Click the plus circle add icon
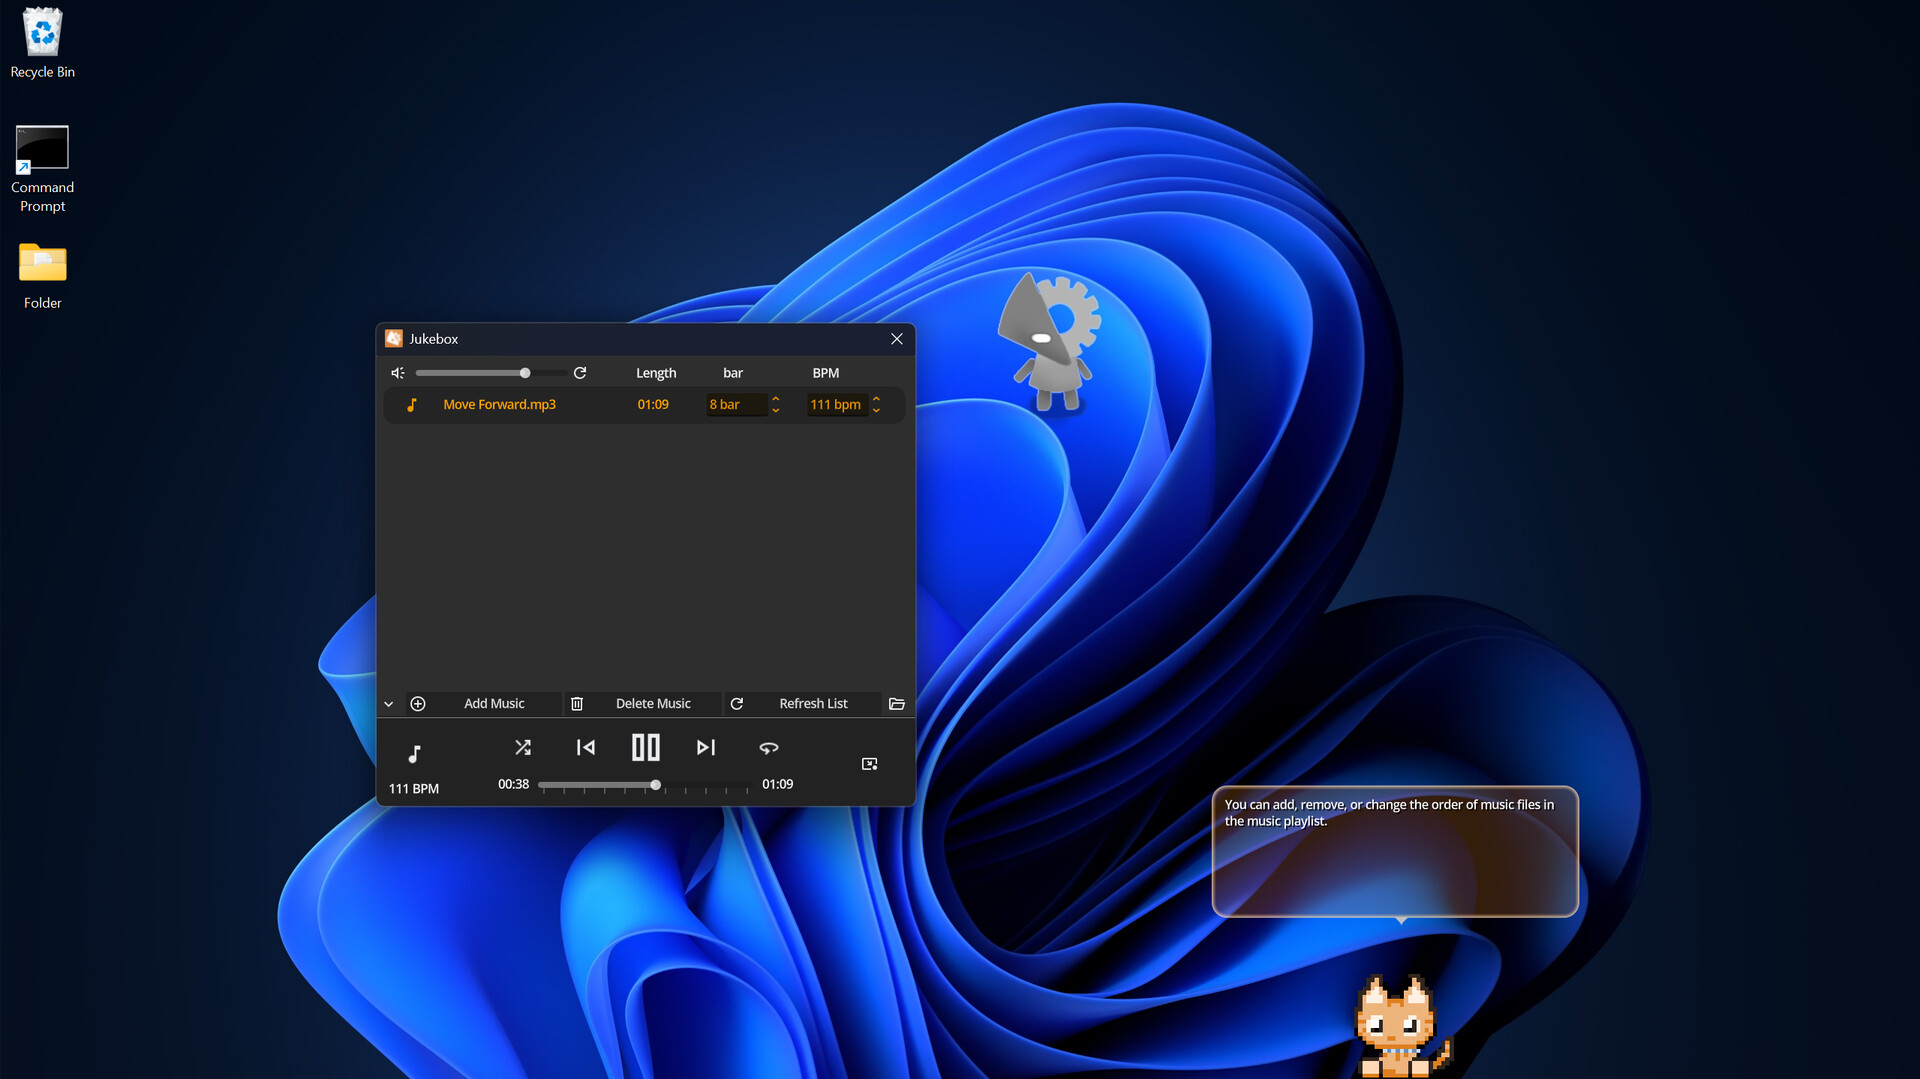Image resolution: width=1920 pixels, height=1079 pixels. 418,704
